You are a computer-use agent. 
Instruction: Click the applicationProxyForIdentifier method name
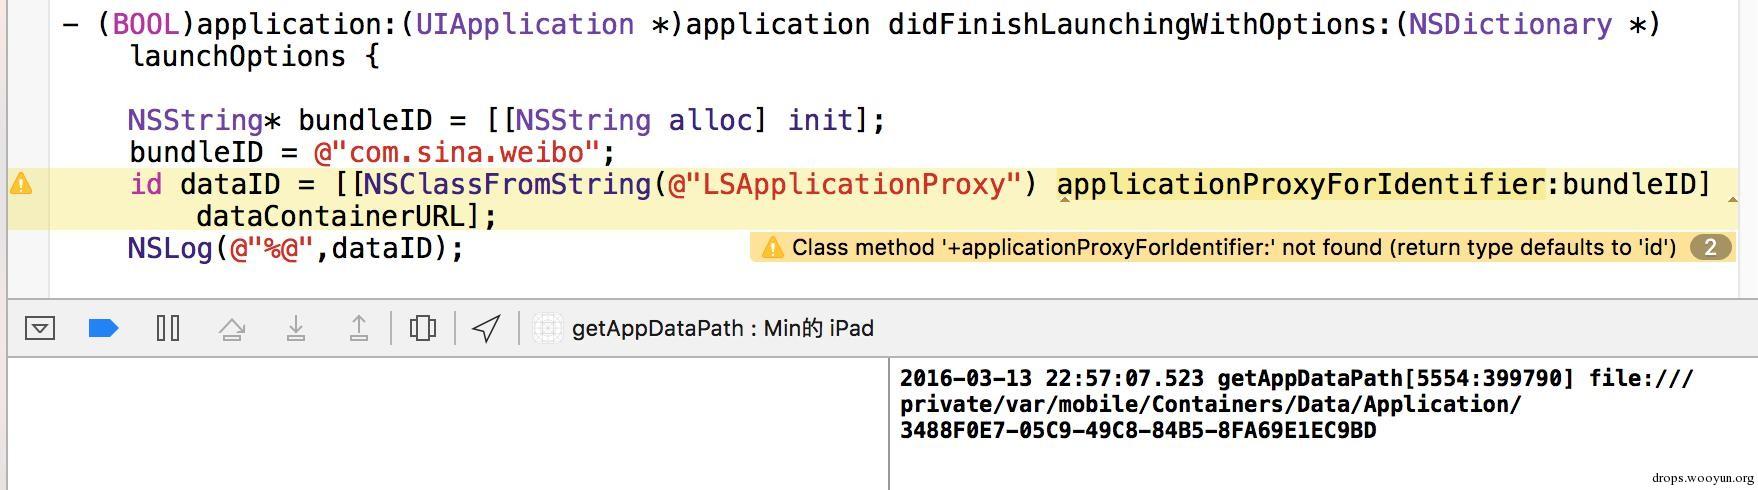pos(1300,185)
